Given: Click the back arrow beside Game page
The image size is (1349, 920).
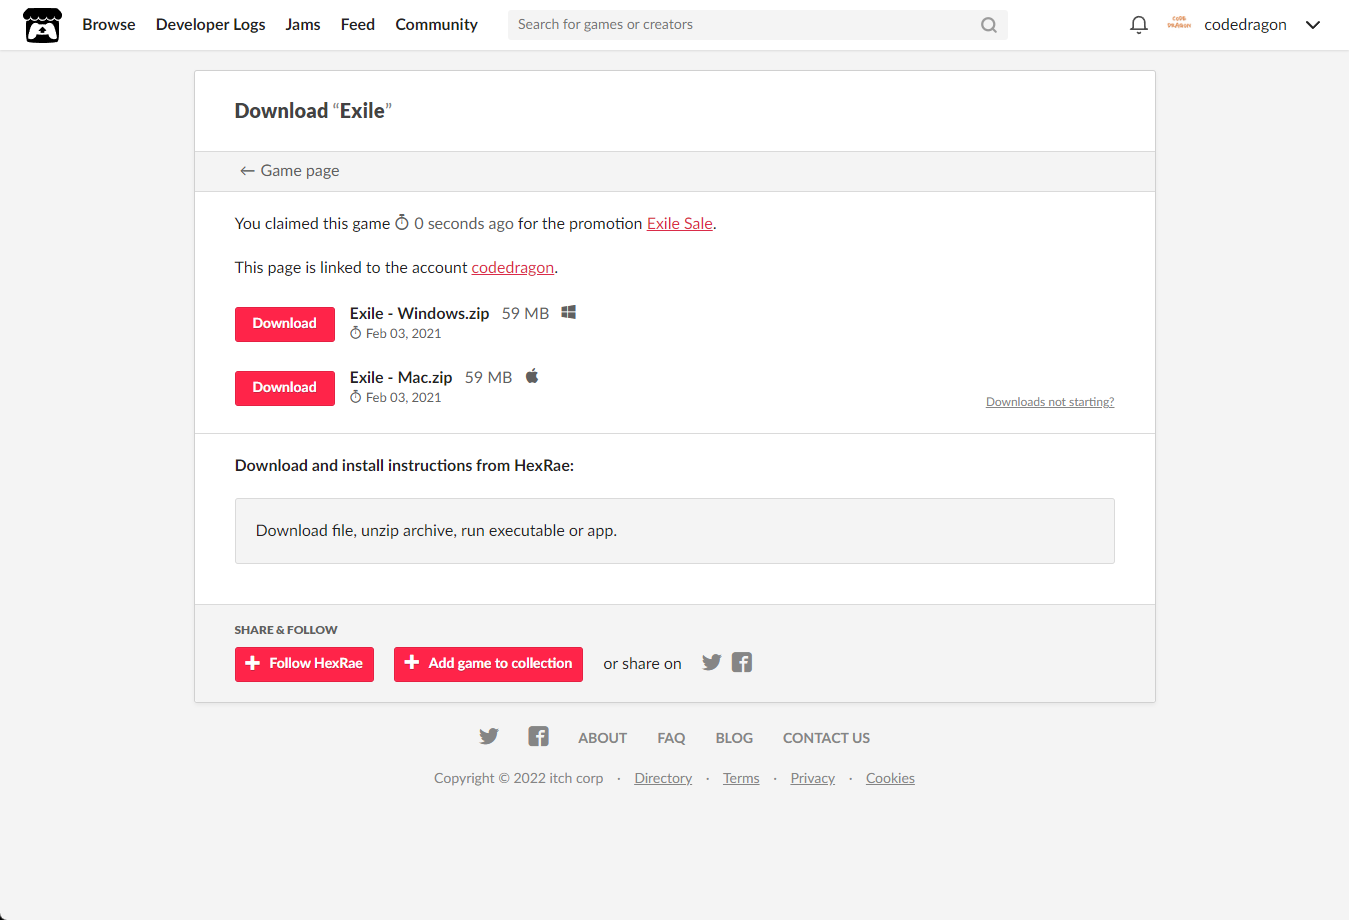Looking at the screenshot, I should [247, 171].
